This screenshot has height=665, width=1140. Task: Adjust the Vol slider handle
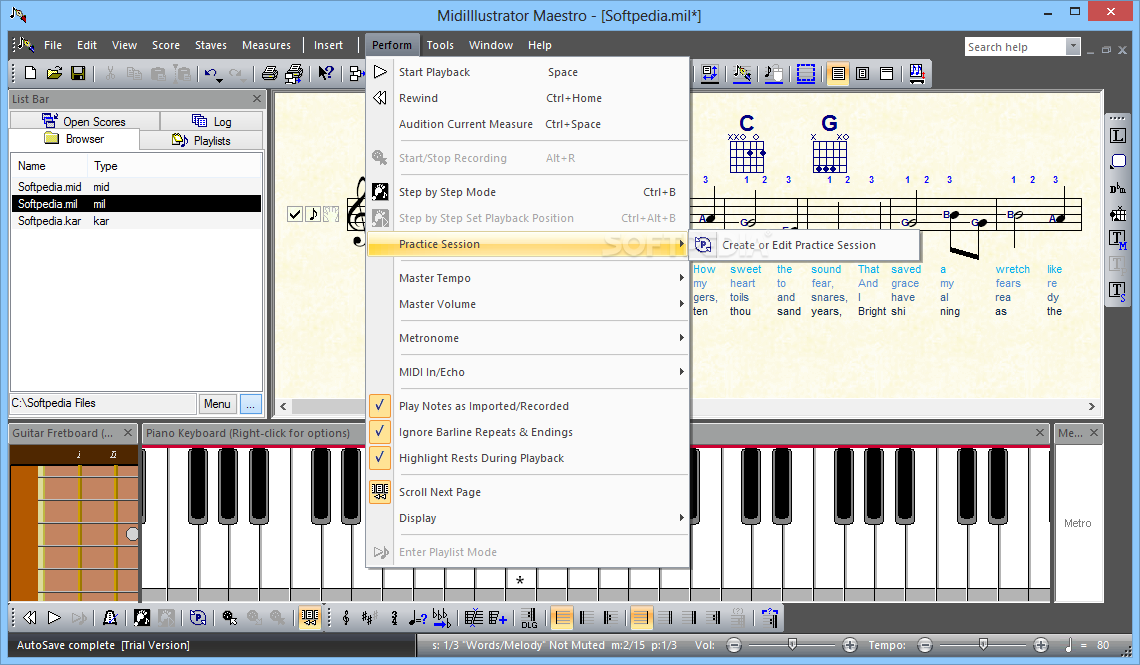[792, 644]
